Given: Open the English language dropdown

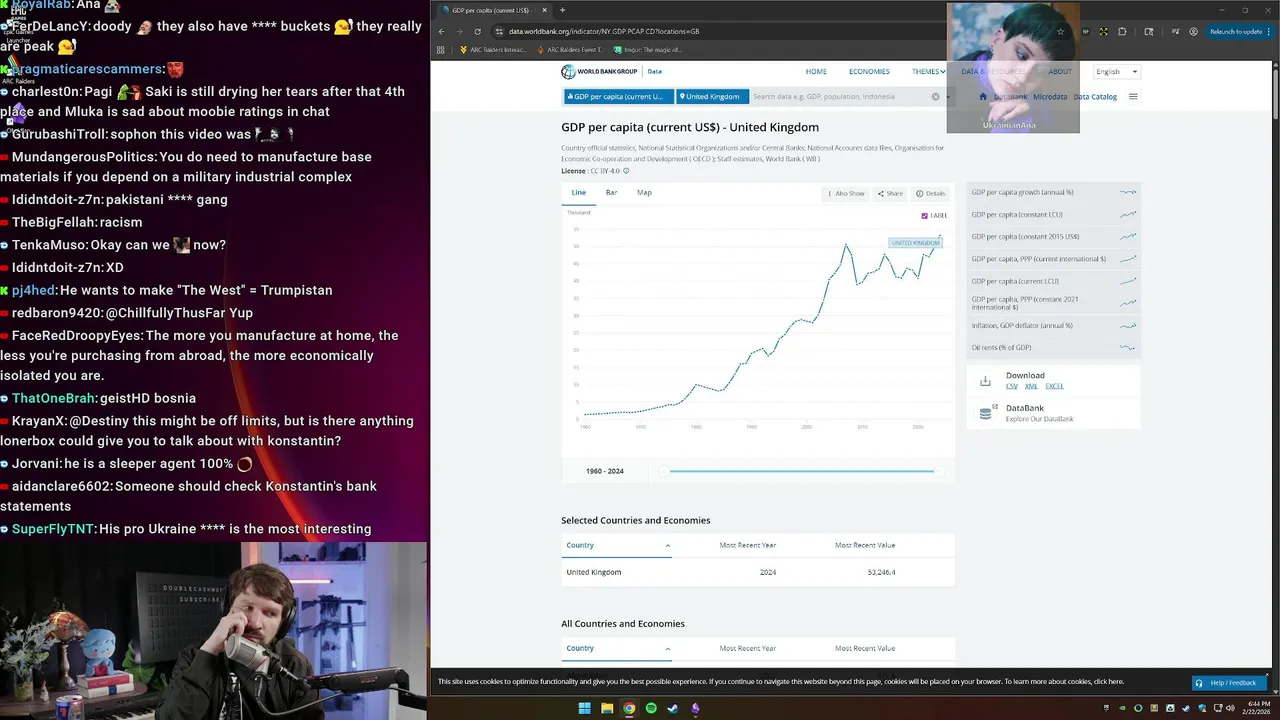Looking at the screenshot, I should (1116, 72).
